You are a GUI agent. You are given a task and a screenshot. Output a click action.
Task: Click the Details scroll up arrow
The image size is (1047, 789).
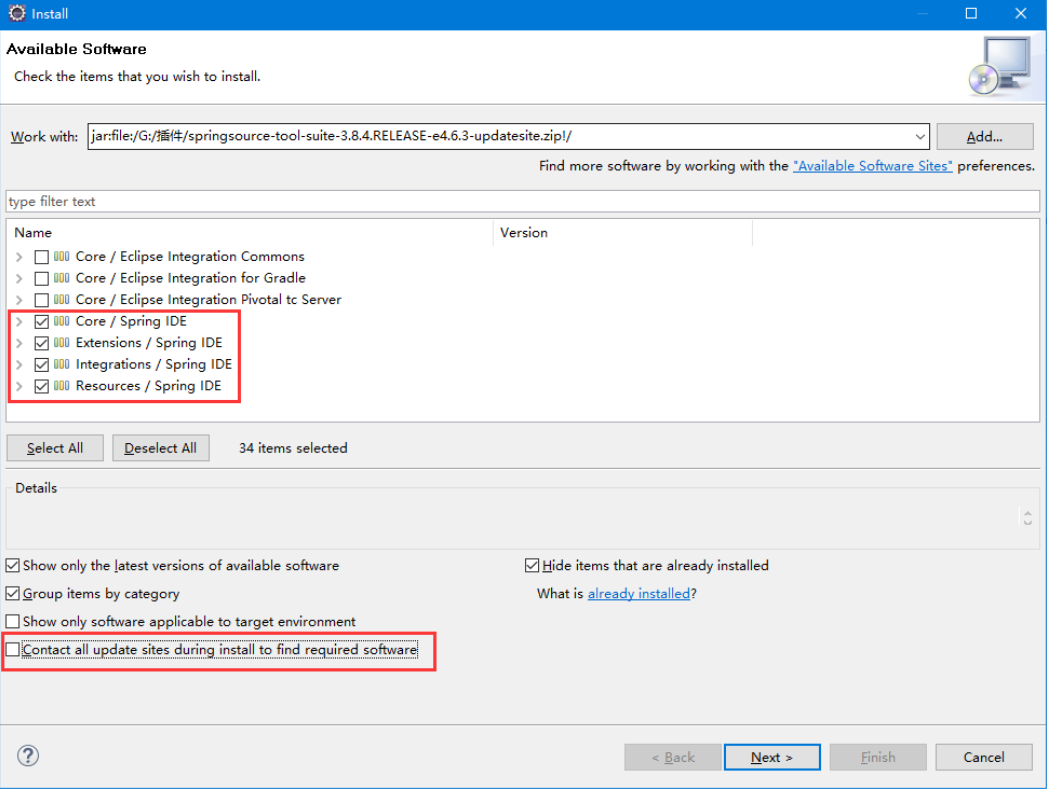(1028, 513)
